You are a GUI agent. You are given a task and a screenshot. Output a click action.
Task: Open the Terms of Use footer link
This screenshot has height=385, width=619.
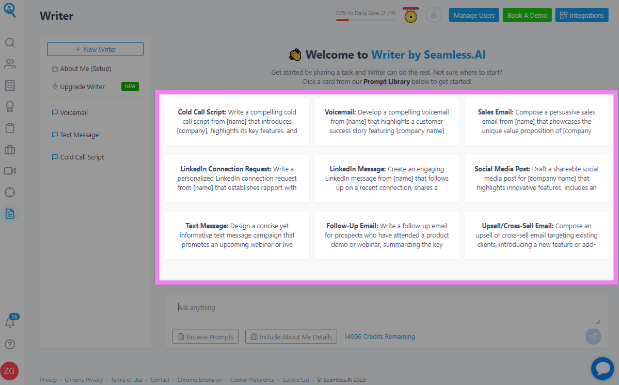126,380
